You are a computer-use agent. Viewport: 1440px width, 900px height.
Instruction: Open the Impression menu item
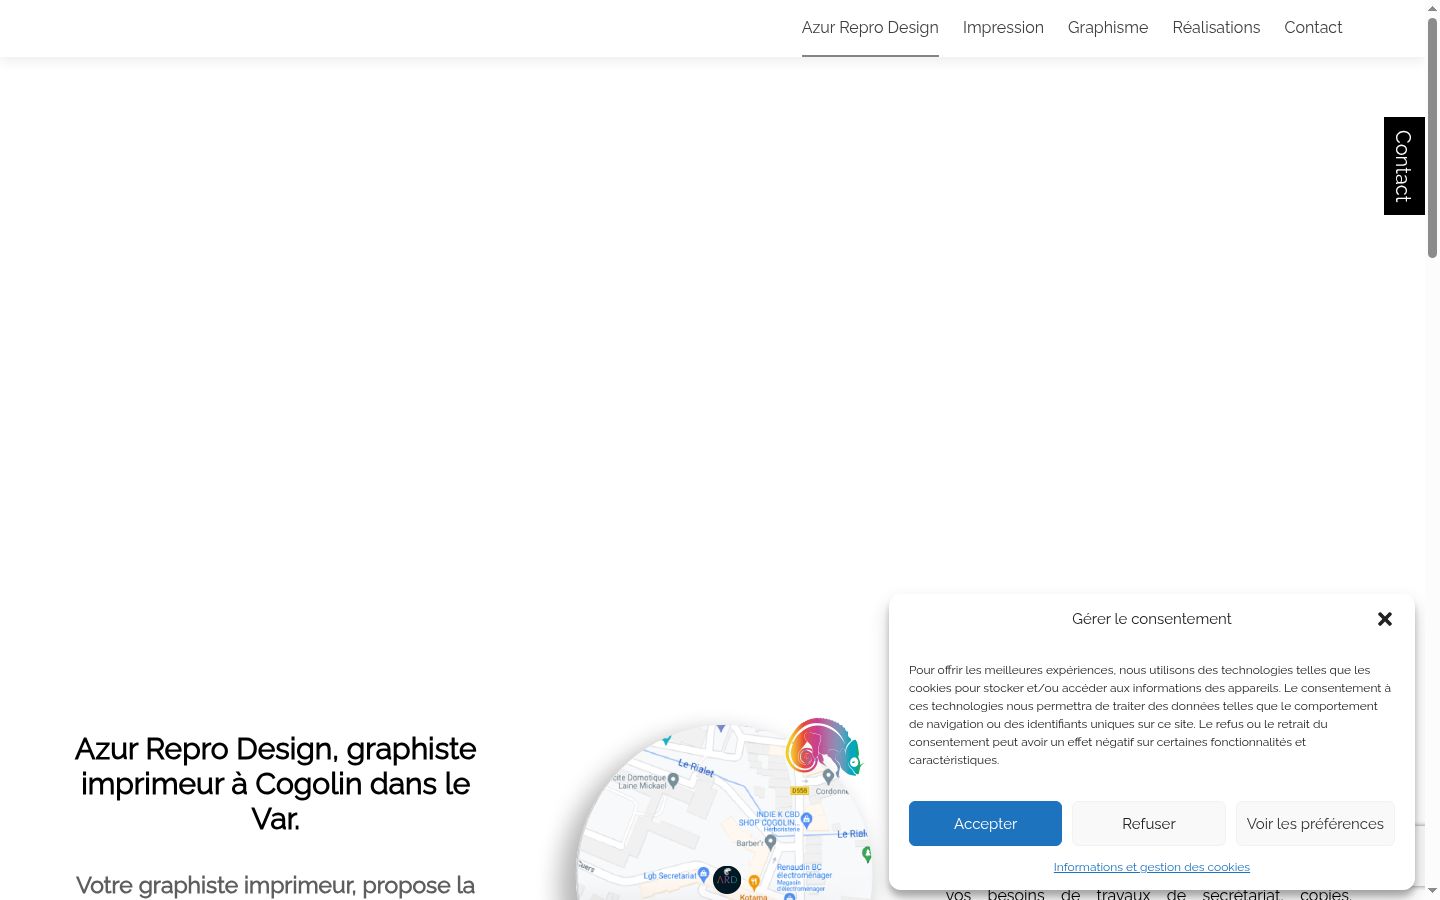(x=1003, y=28)
